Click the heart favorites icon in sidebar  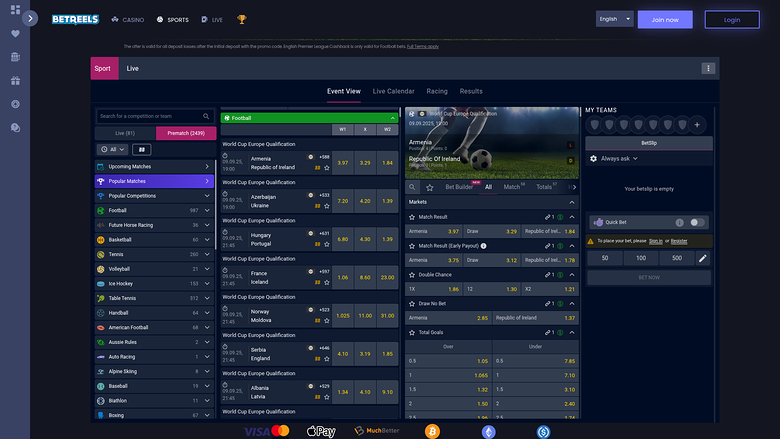tap(15, 33)
